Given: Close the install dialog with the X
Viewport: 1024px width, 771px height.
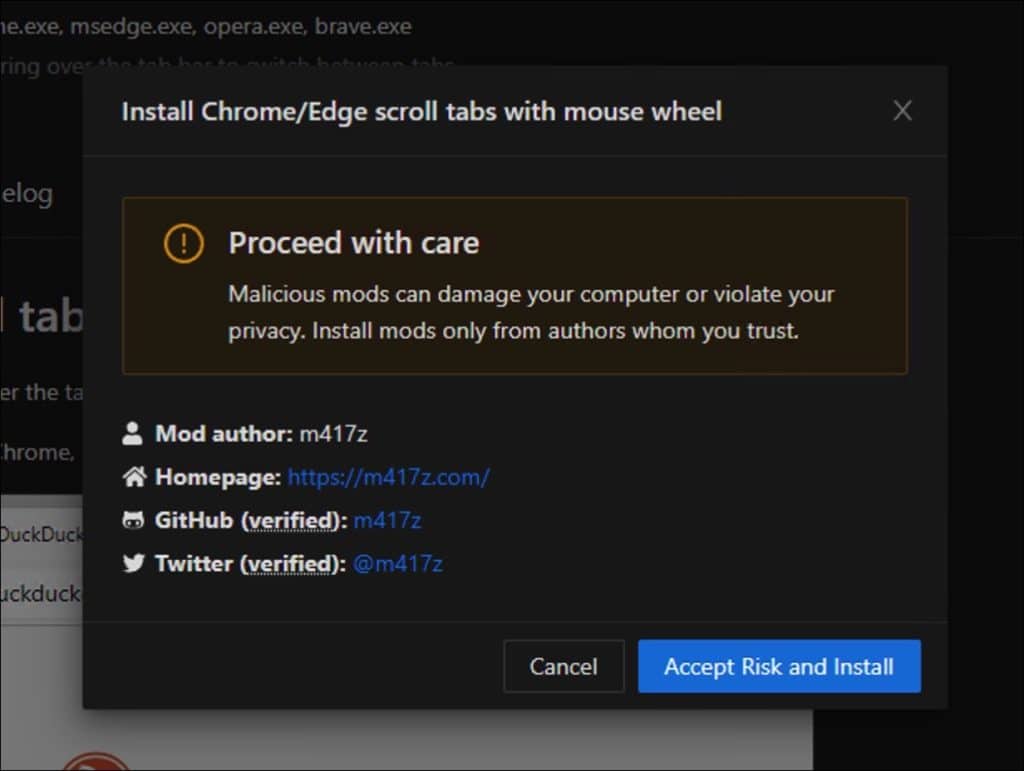Looking at the screenshot, I should [902, 110].
